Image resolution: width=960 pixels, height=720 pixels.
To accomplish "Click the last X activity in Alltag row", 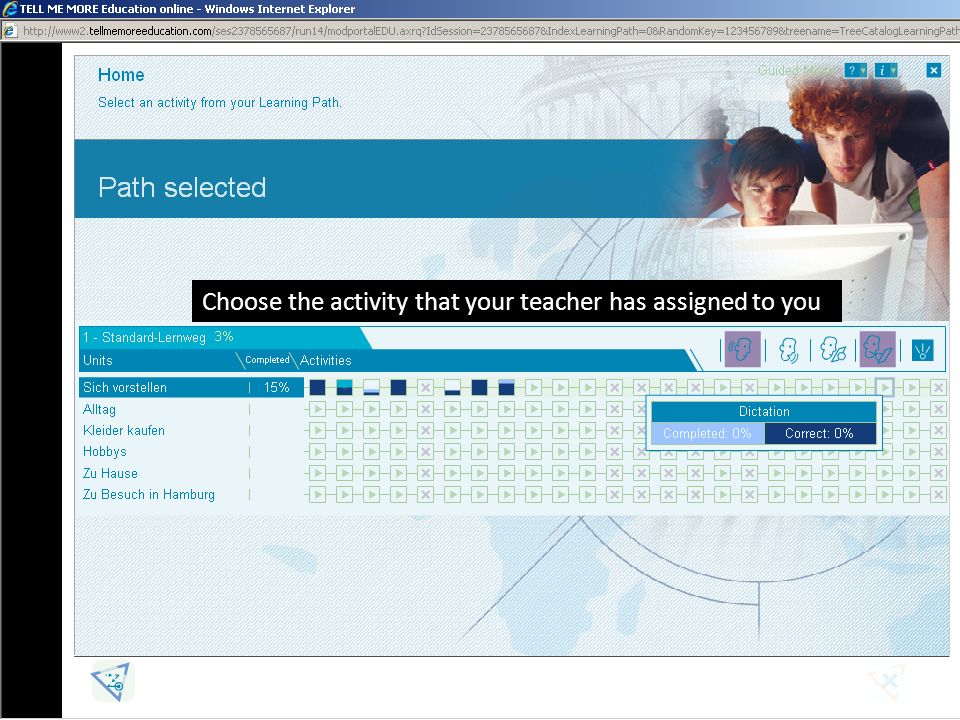I will [938, 409].
